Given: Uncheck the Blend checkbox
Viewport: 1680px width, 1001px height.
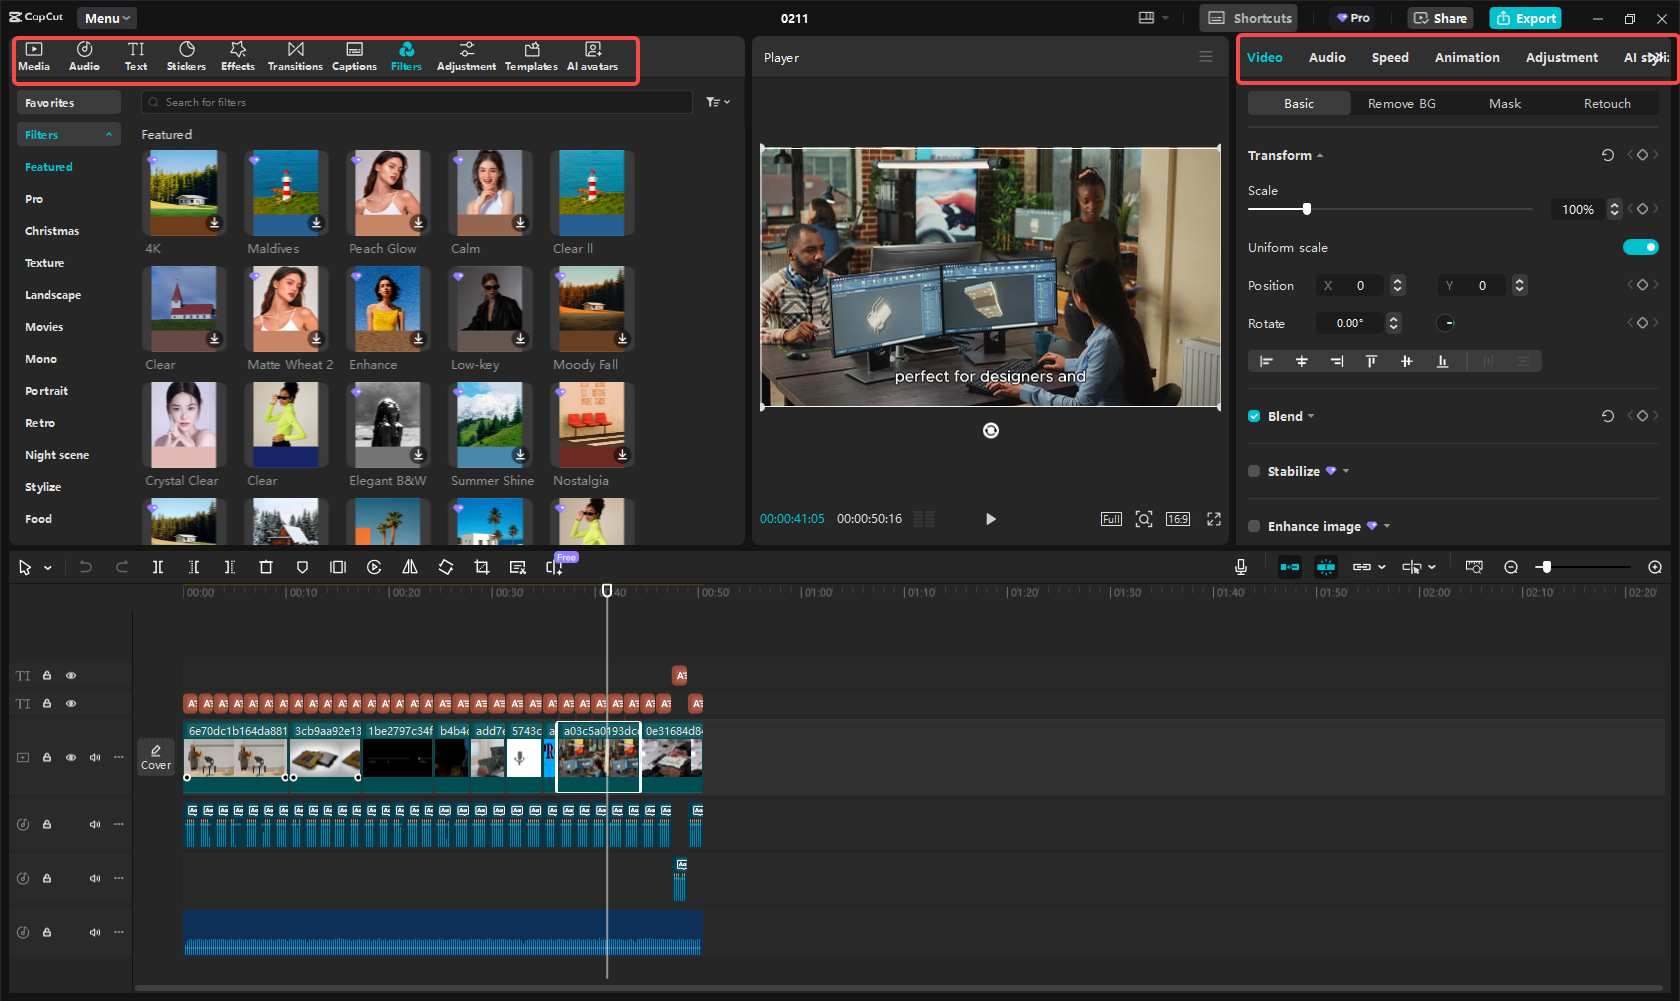Looking at the screenshot, I should 1254,416.
